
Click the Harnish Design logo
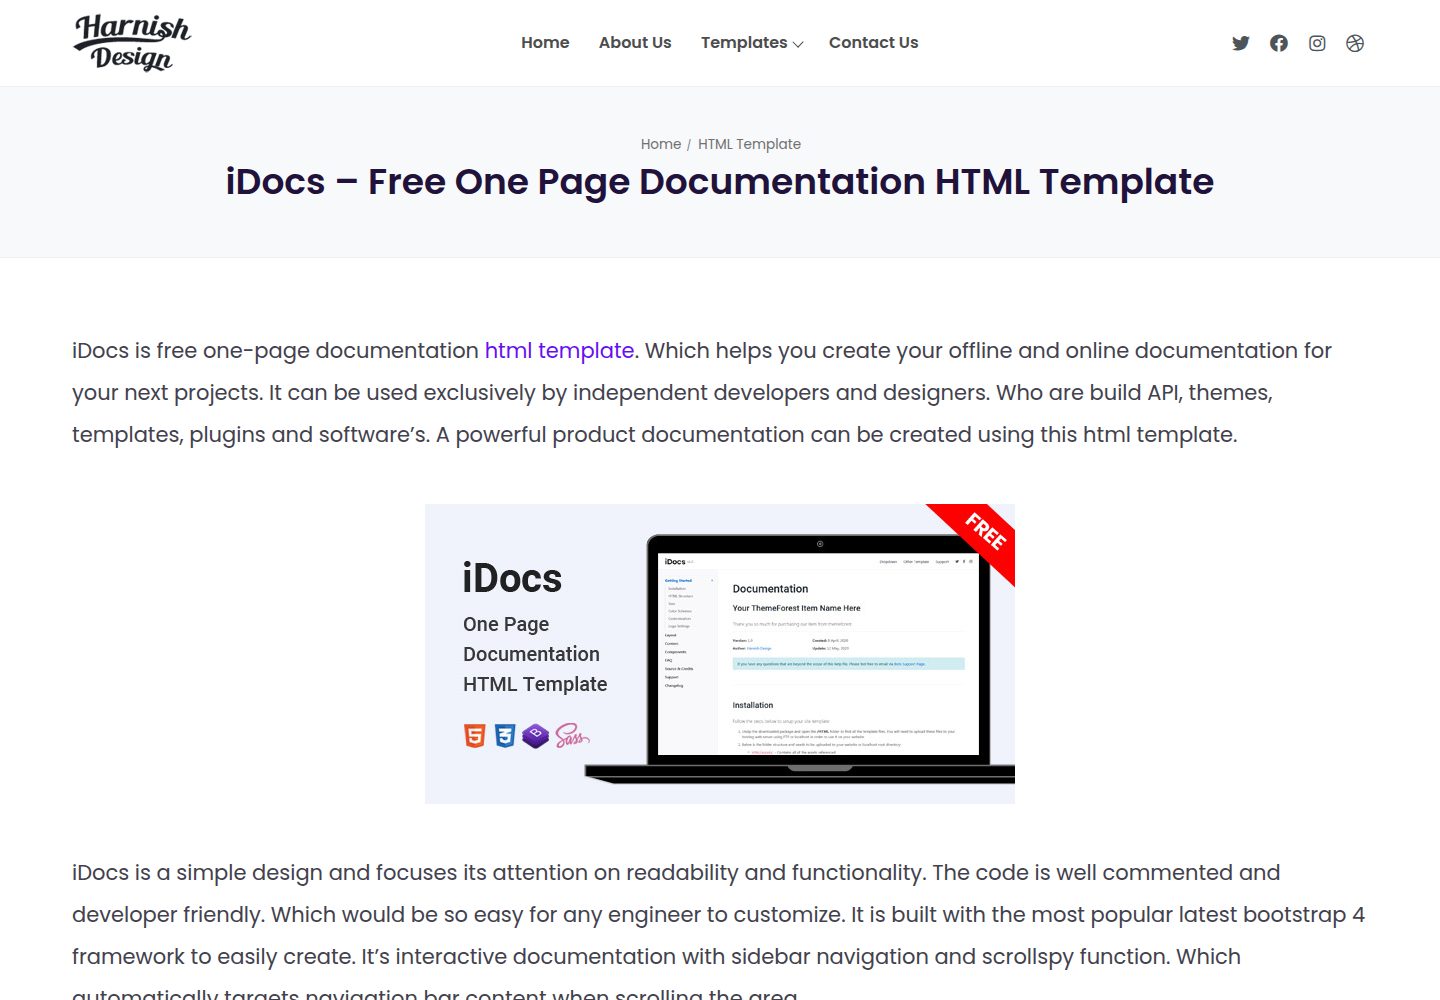click(x=132, y=43)
